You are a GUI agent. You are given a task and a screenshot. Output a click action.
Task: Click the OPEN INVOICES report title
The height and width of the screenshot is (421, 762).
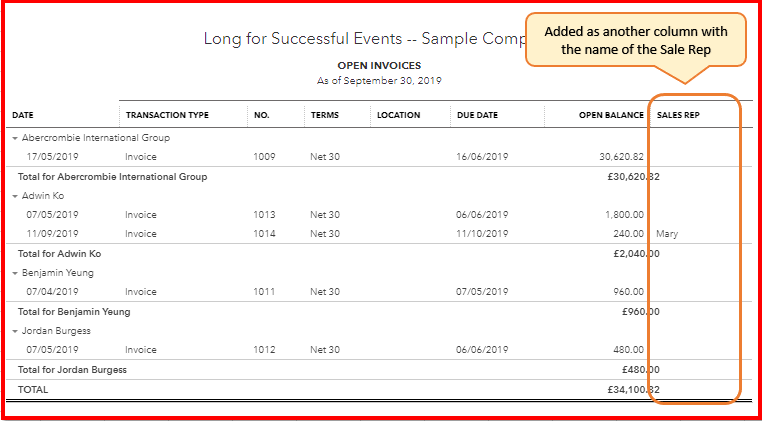[380, 65]
